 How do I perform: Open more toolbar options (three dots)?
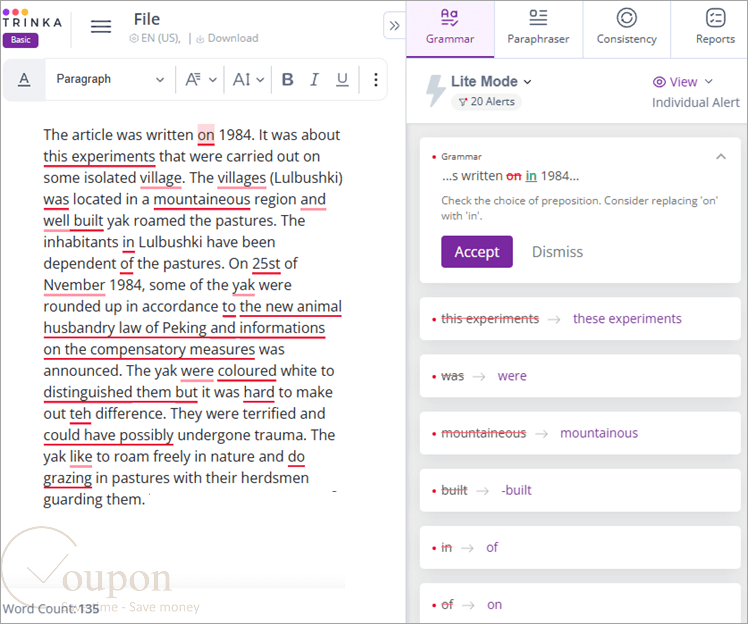point(376,79)
